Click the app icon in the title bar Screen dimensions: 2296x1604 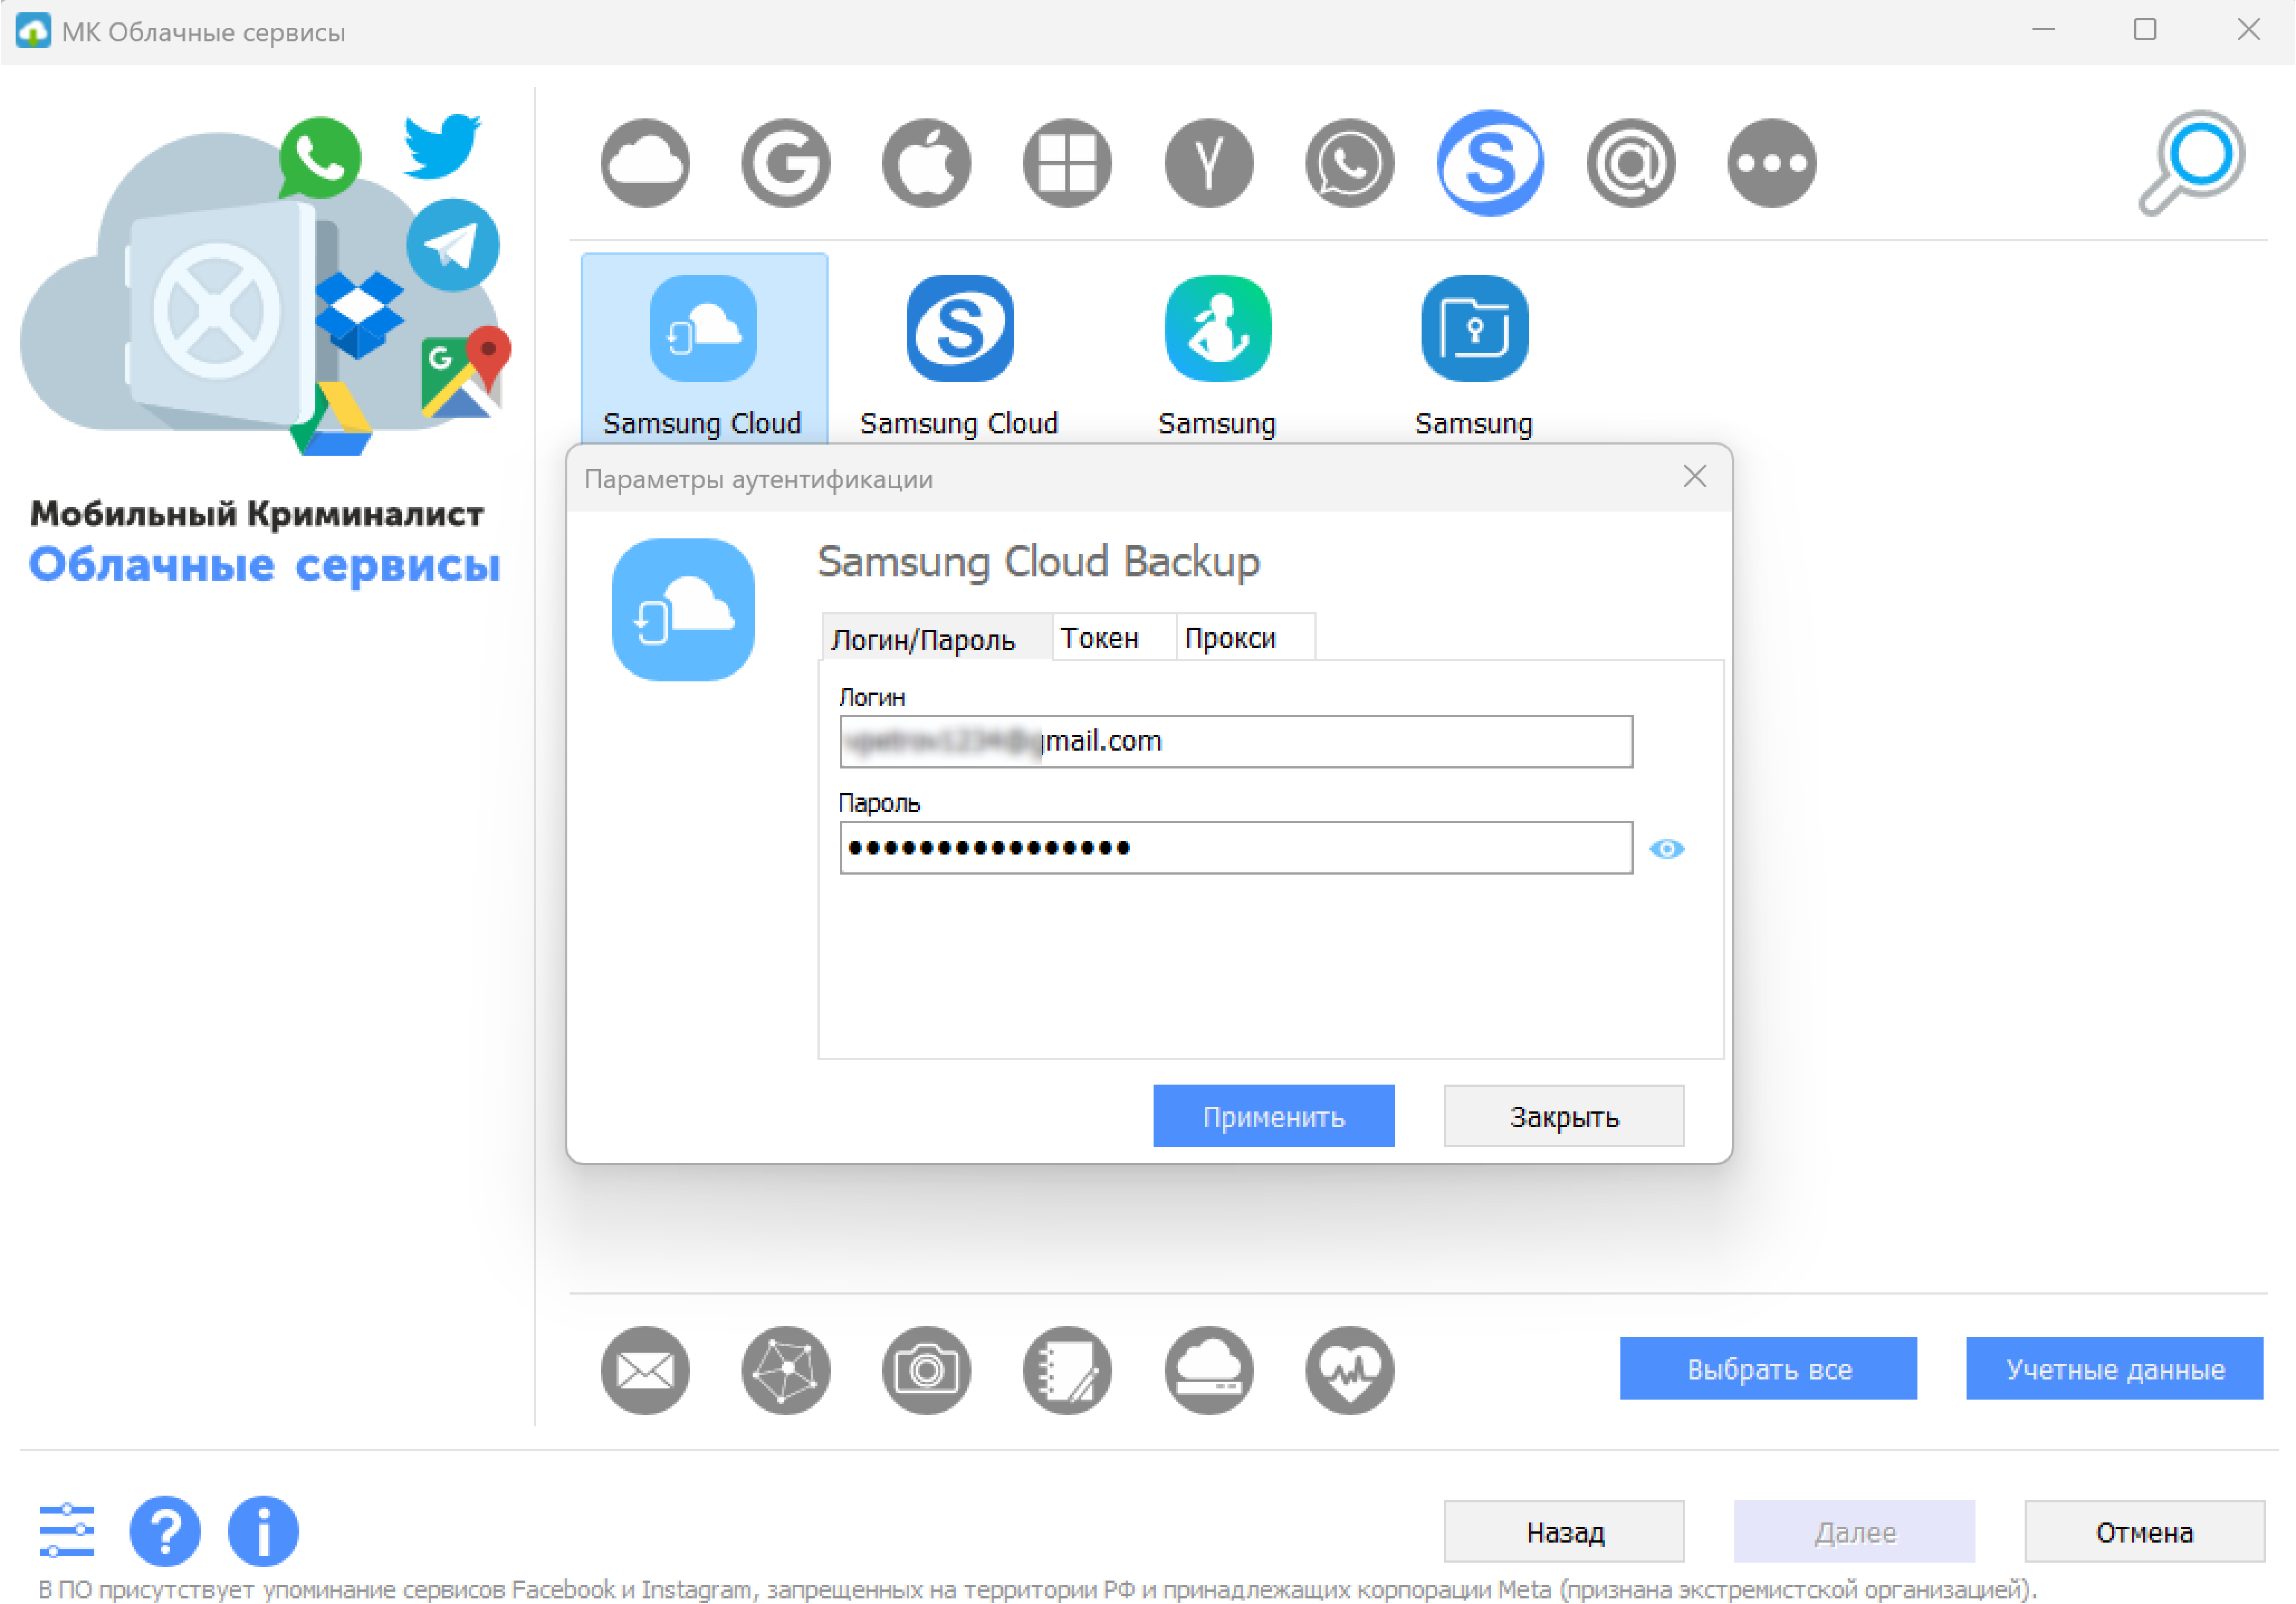33,30
